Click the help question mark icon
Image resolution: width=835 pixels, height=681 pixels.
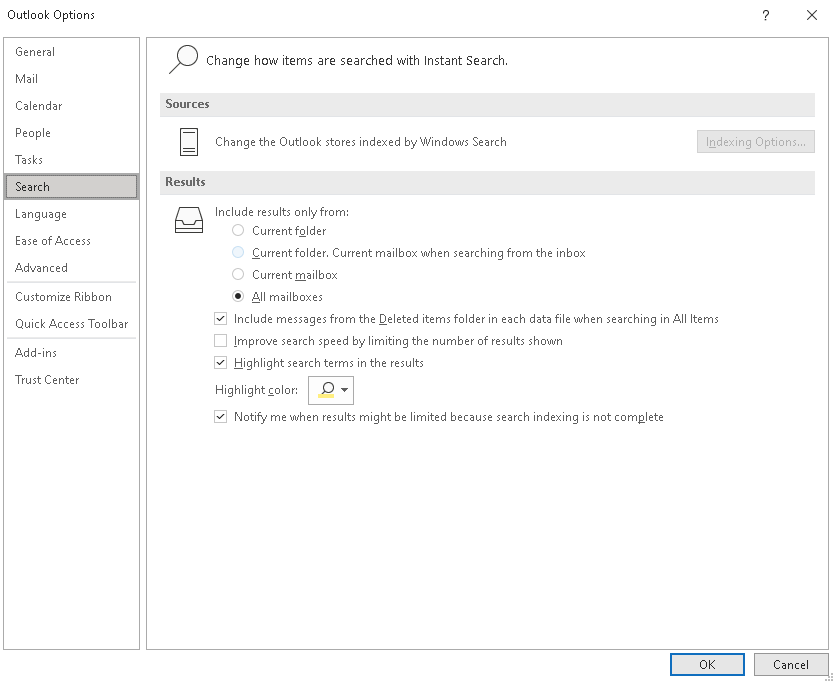point(765,15)
